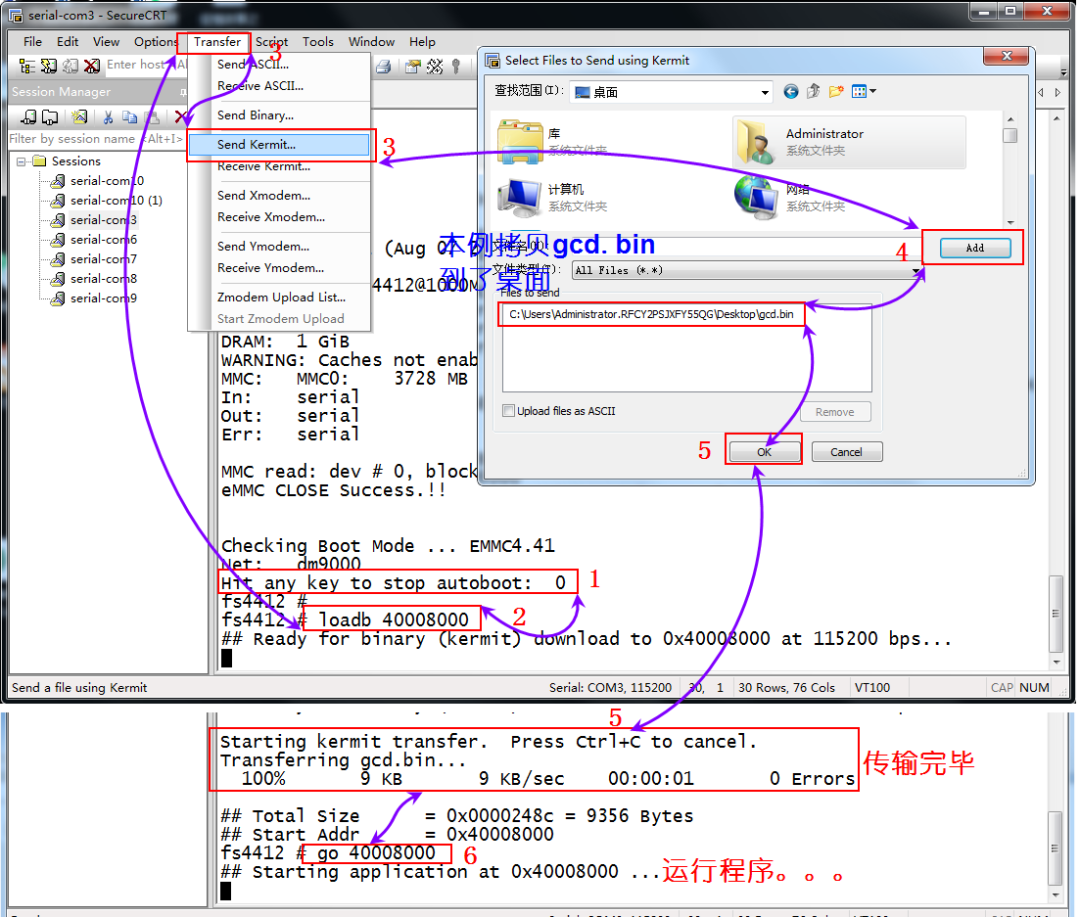
Task: Click the Copy icon in Session Manager
Action: 129,117
